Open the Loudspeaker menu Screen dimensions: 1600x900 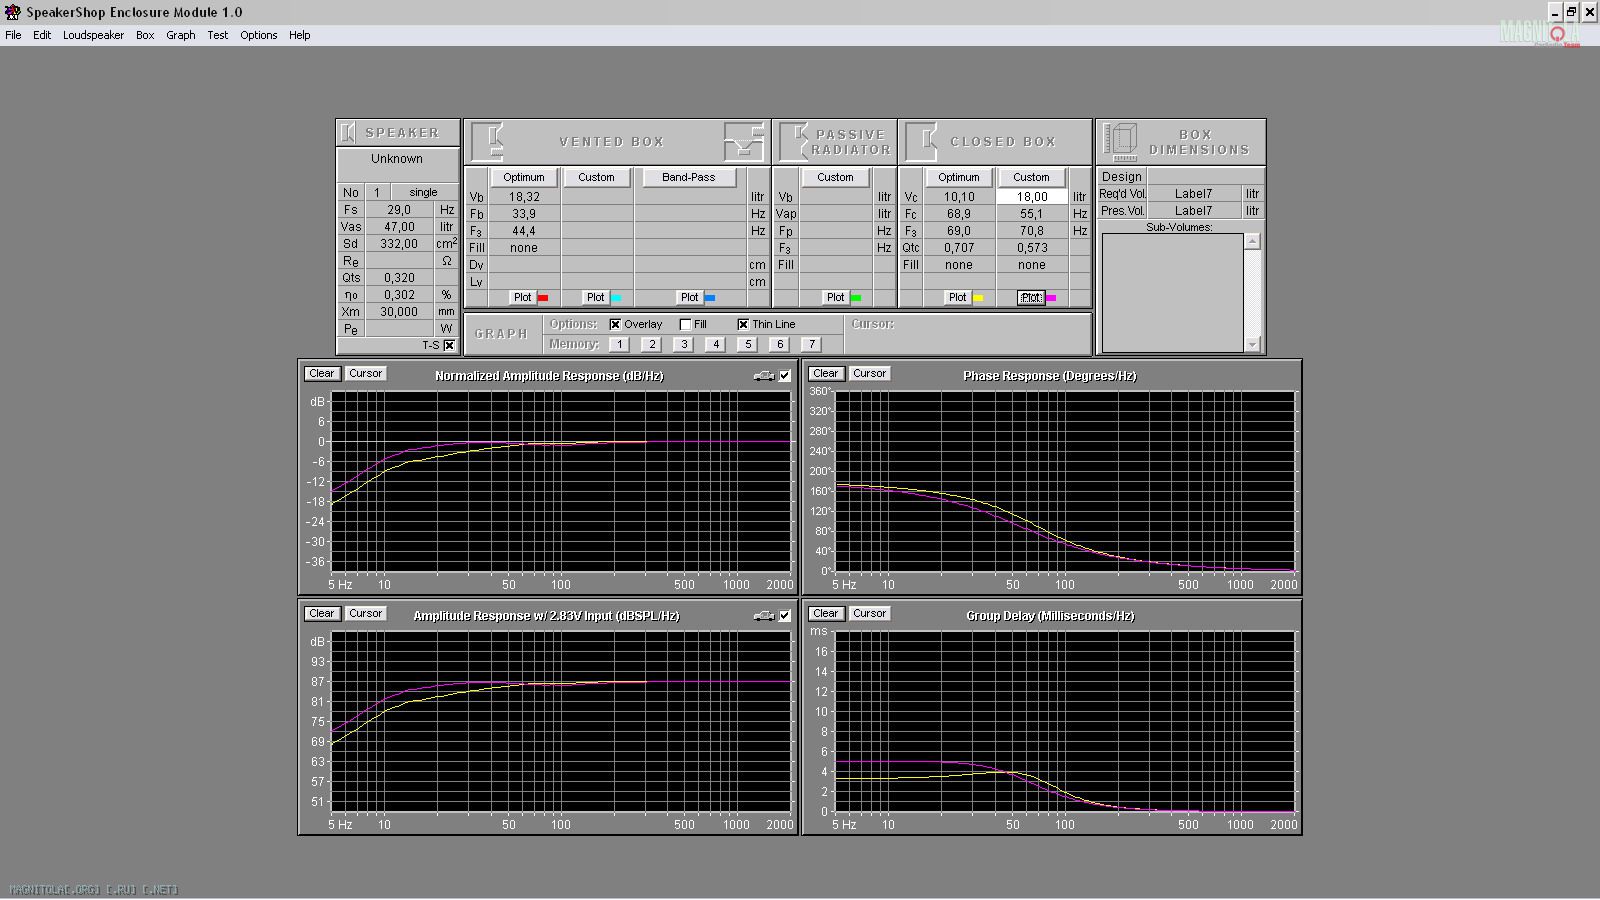93,35
